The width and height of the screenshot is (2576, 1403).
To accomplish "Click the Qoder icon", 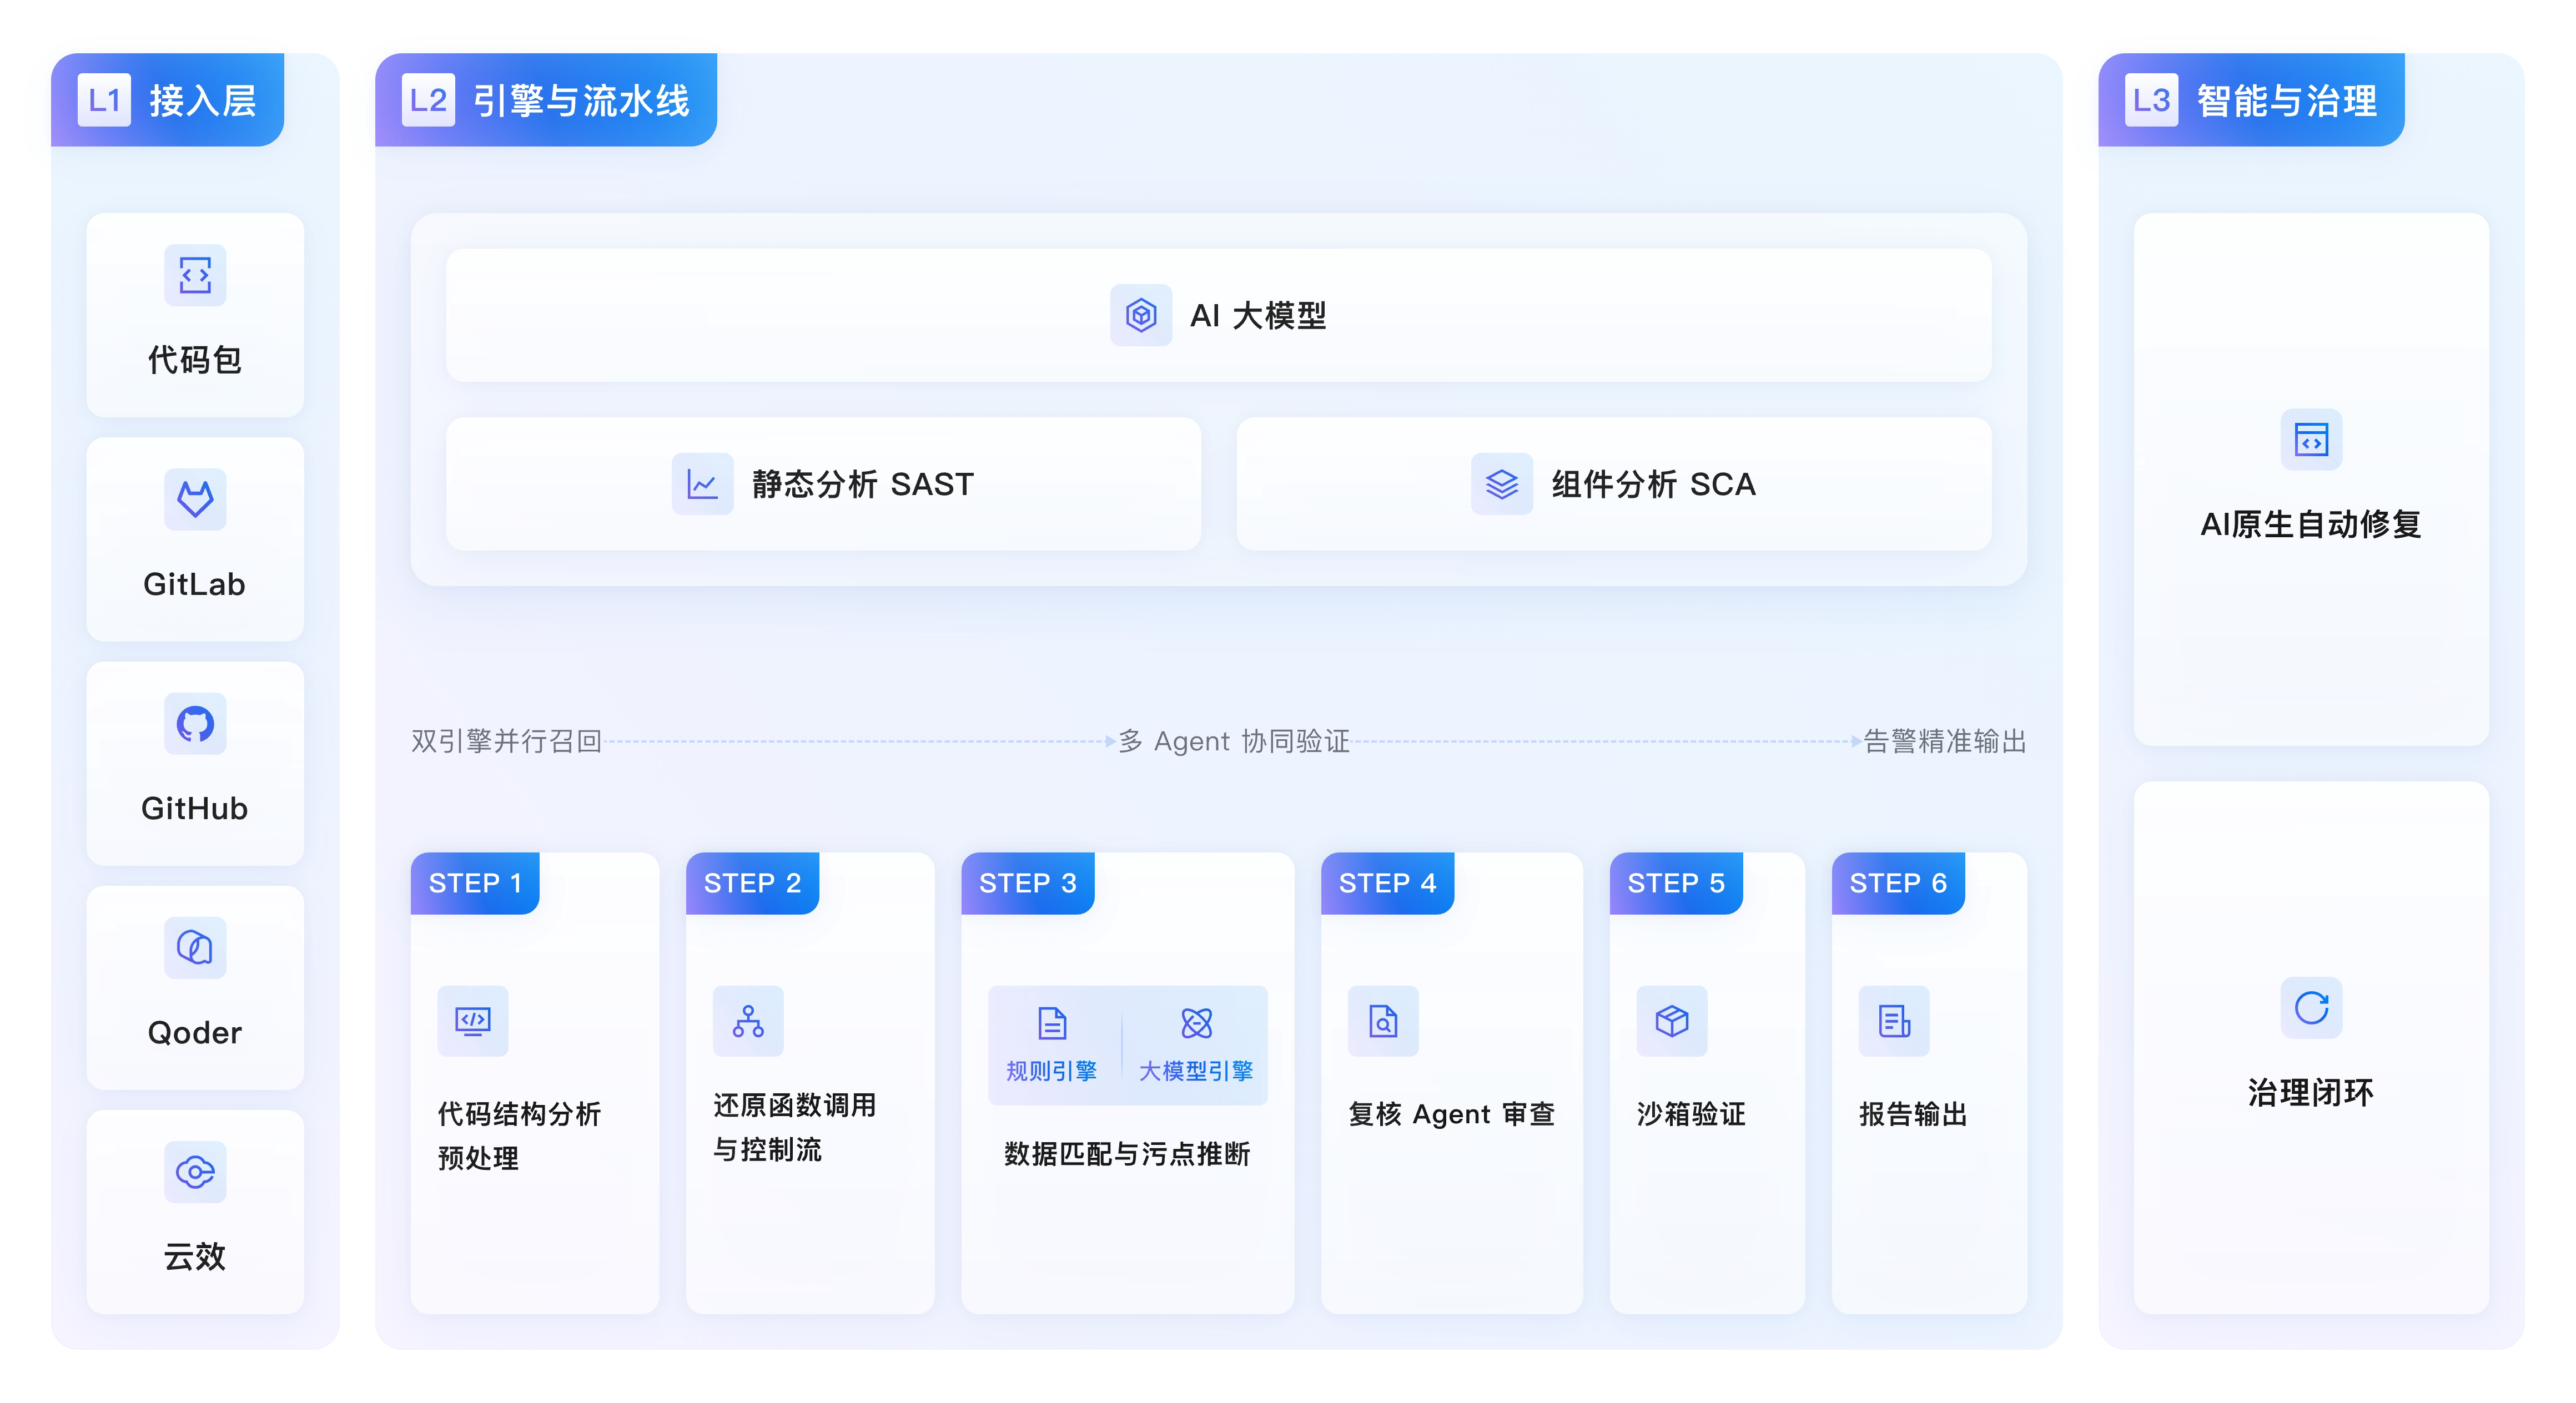I will [195, 947].
